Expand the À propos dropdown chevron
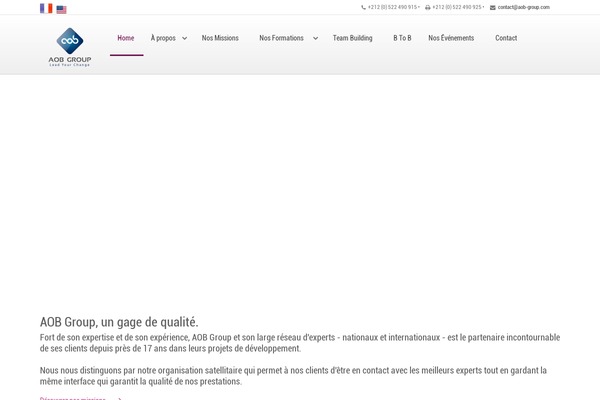The image size is (600, 400). (x=184, y=38)
